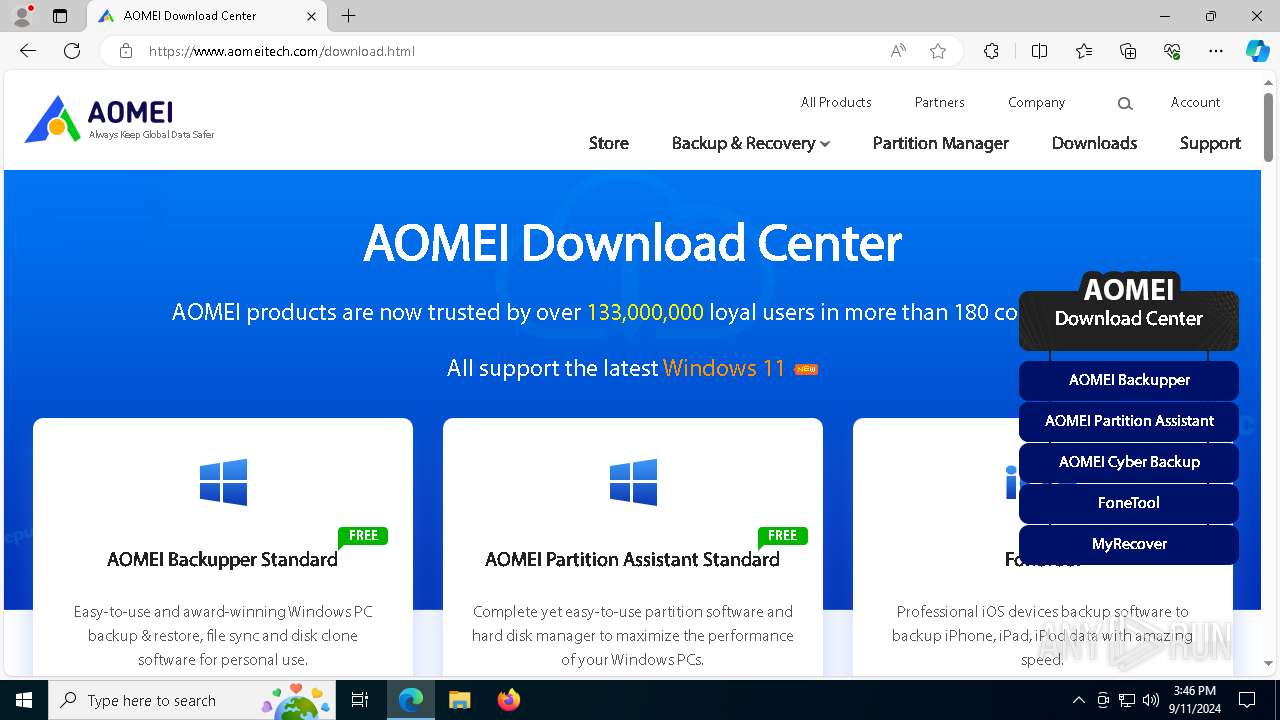This screenshot has width=1280, height=720.
Task: Open the volume speaker tray icon
Action: pos(1150,700)
